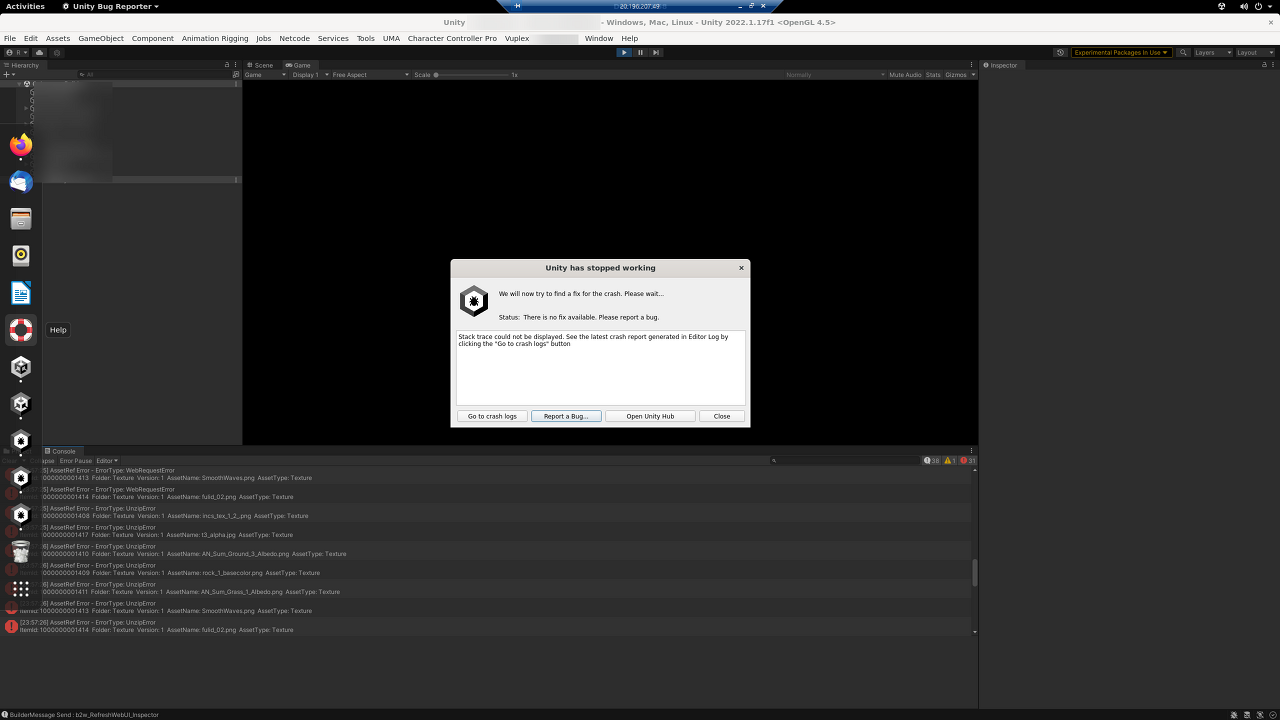Click Go to crash logs button
The height and width of the screenshot is (720, 1280).
tap(492, 416)
